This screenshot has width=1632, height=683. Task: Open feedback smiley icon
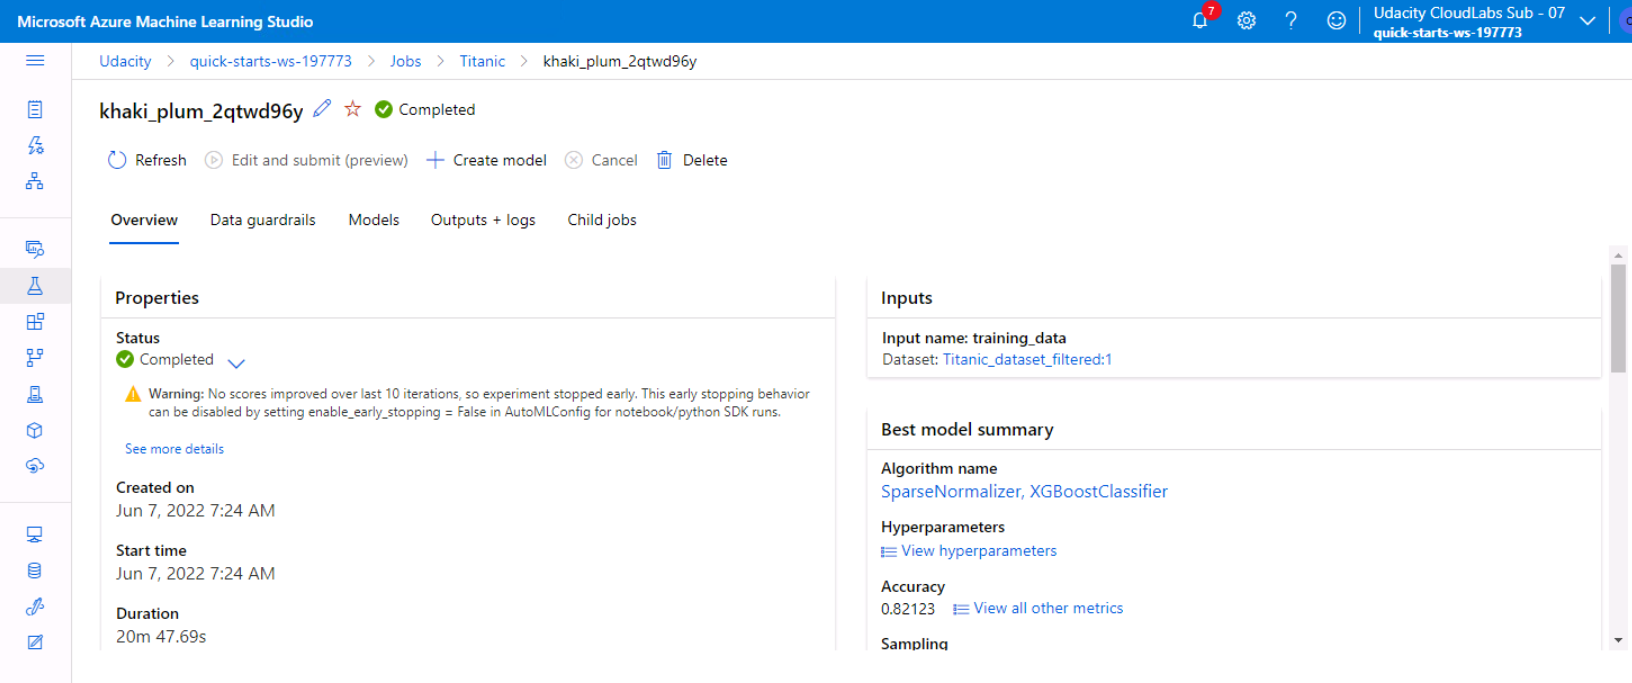pos(1336,21)
